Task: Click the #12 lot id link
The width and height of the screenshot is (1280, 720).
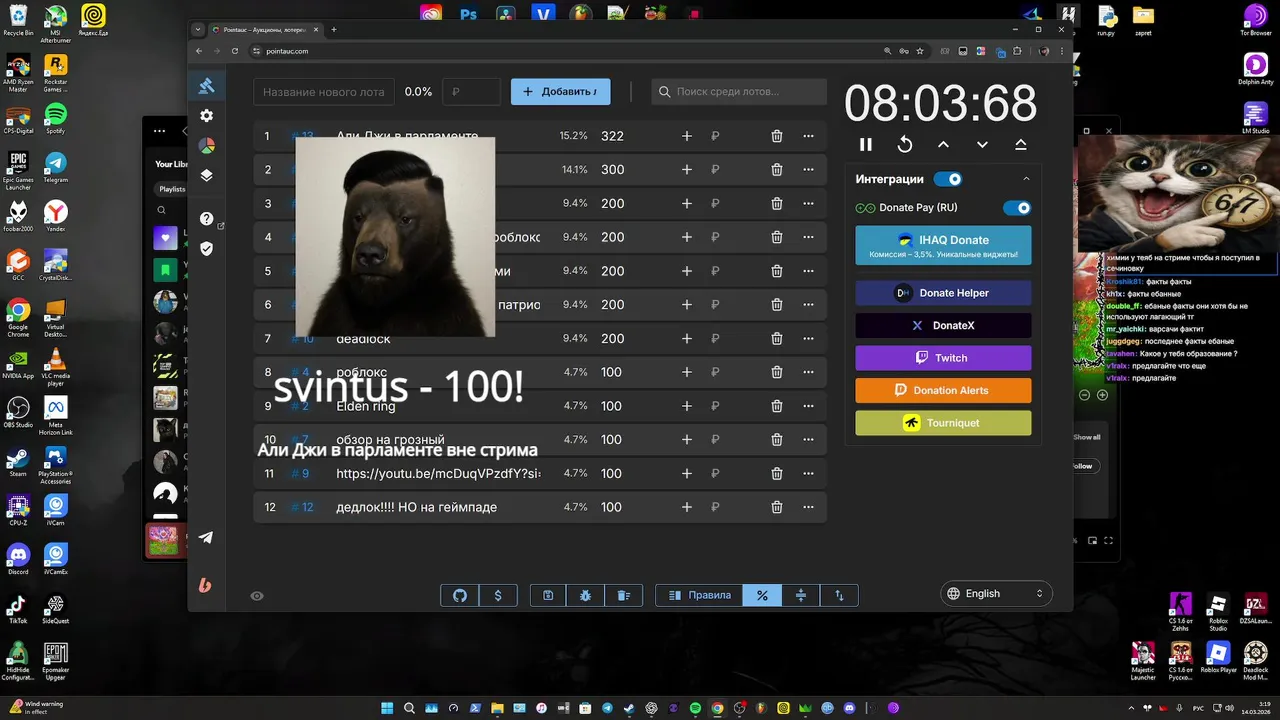Action: [302, 507]
